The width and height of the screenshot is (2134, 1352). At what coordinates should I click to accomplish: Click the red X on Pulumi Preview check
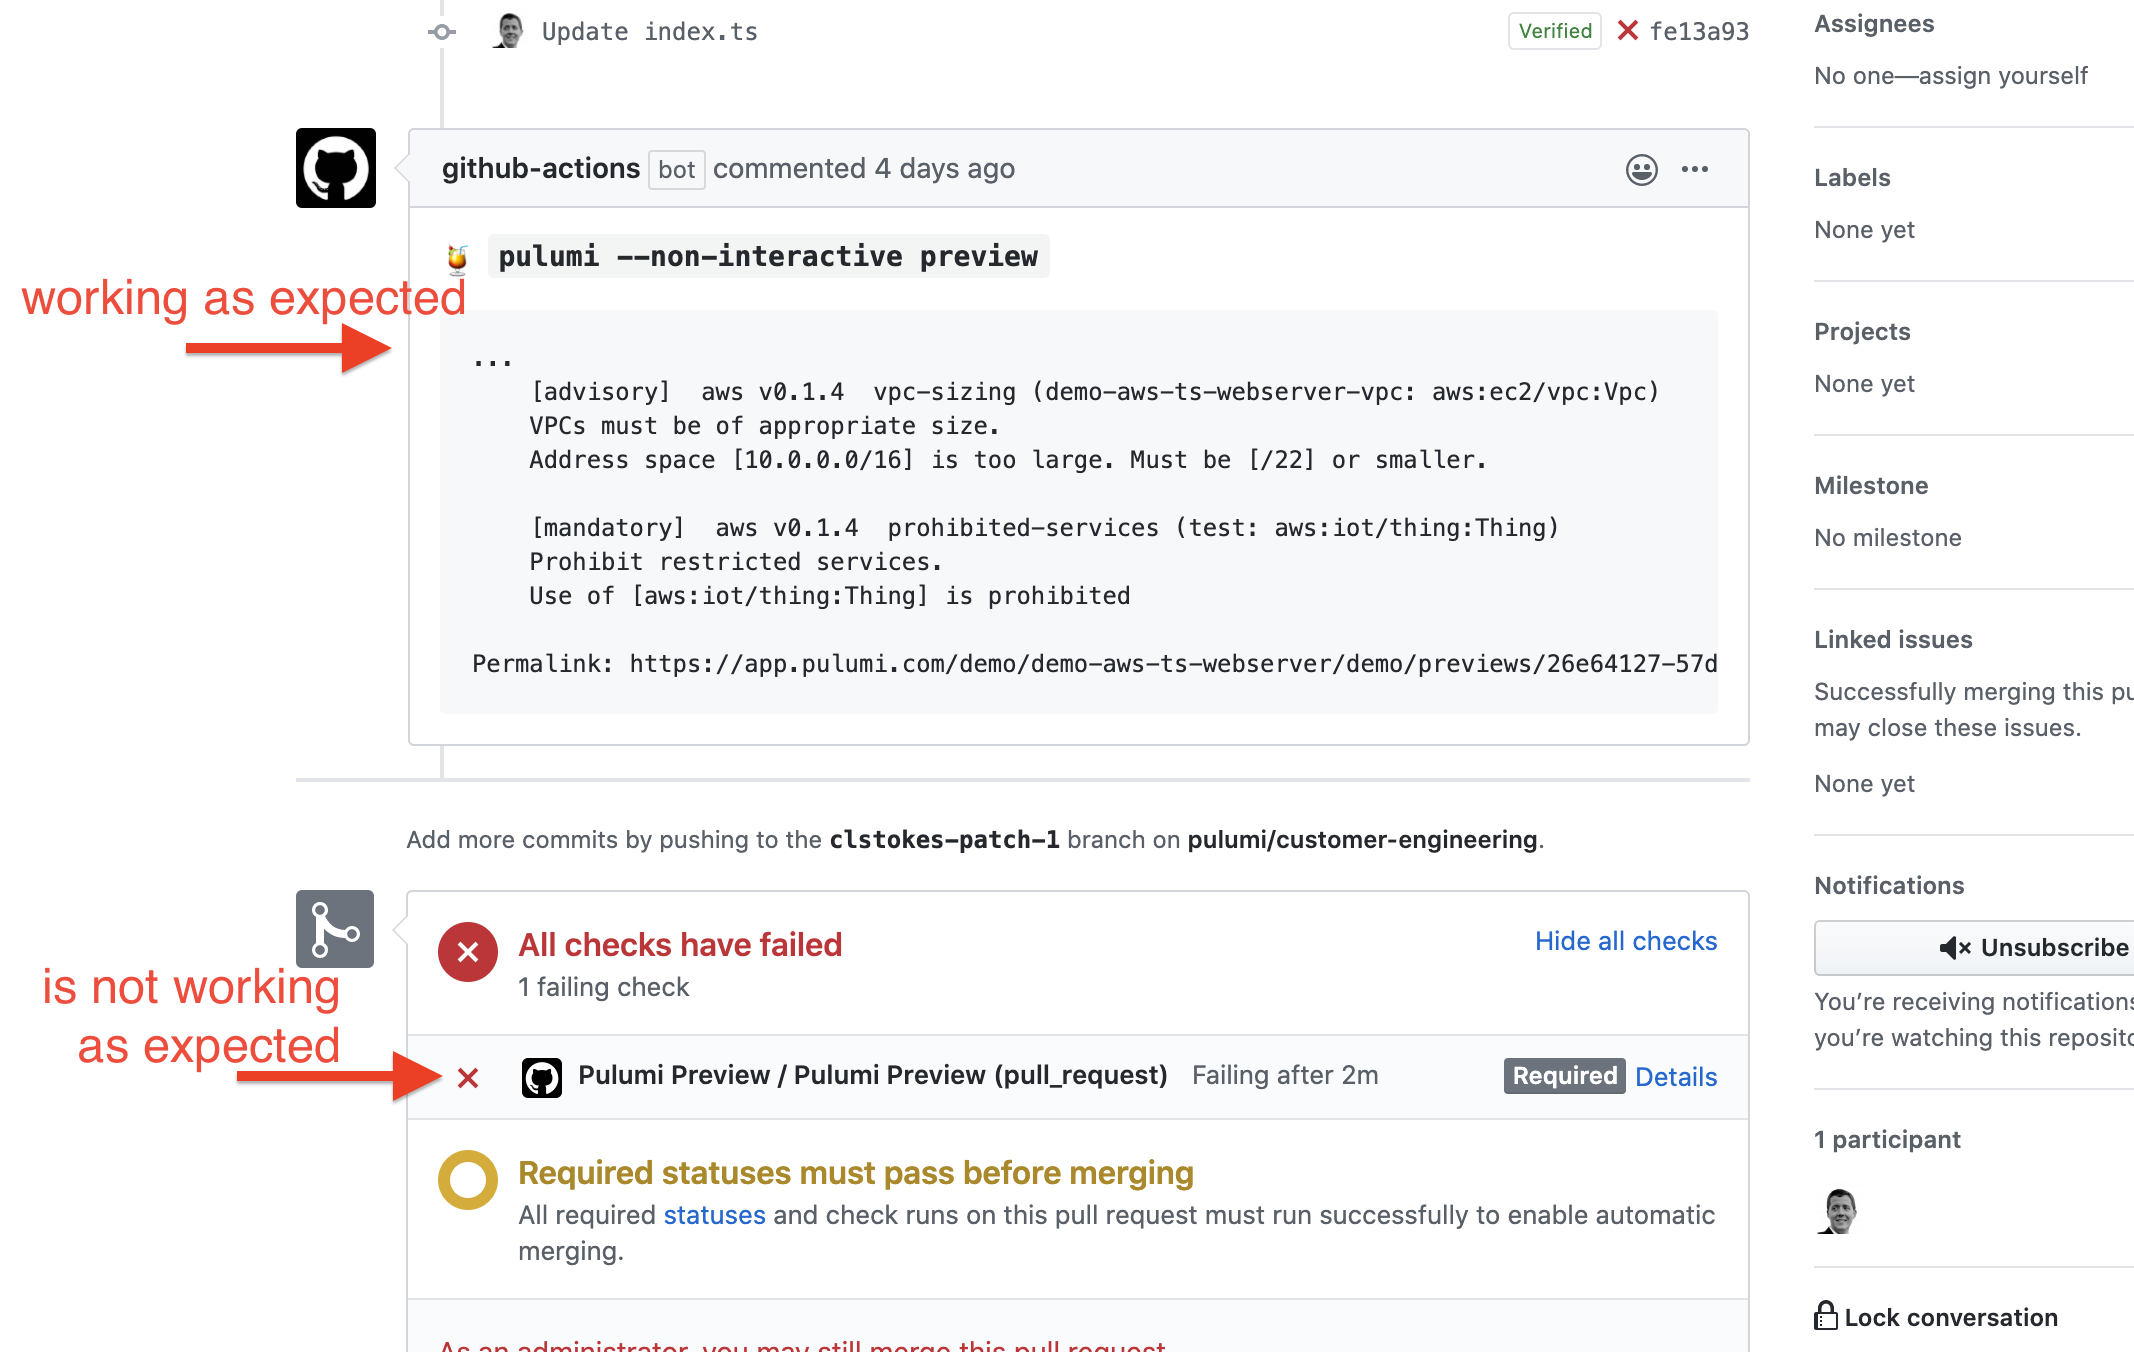click(468, 1078)
